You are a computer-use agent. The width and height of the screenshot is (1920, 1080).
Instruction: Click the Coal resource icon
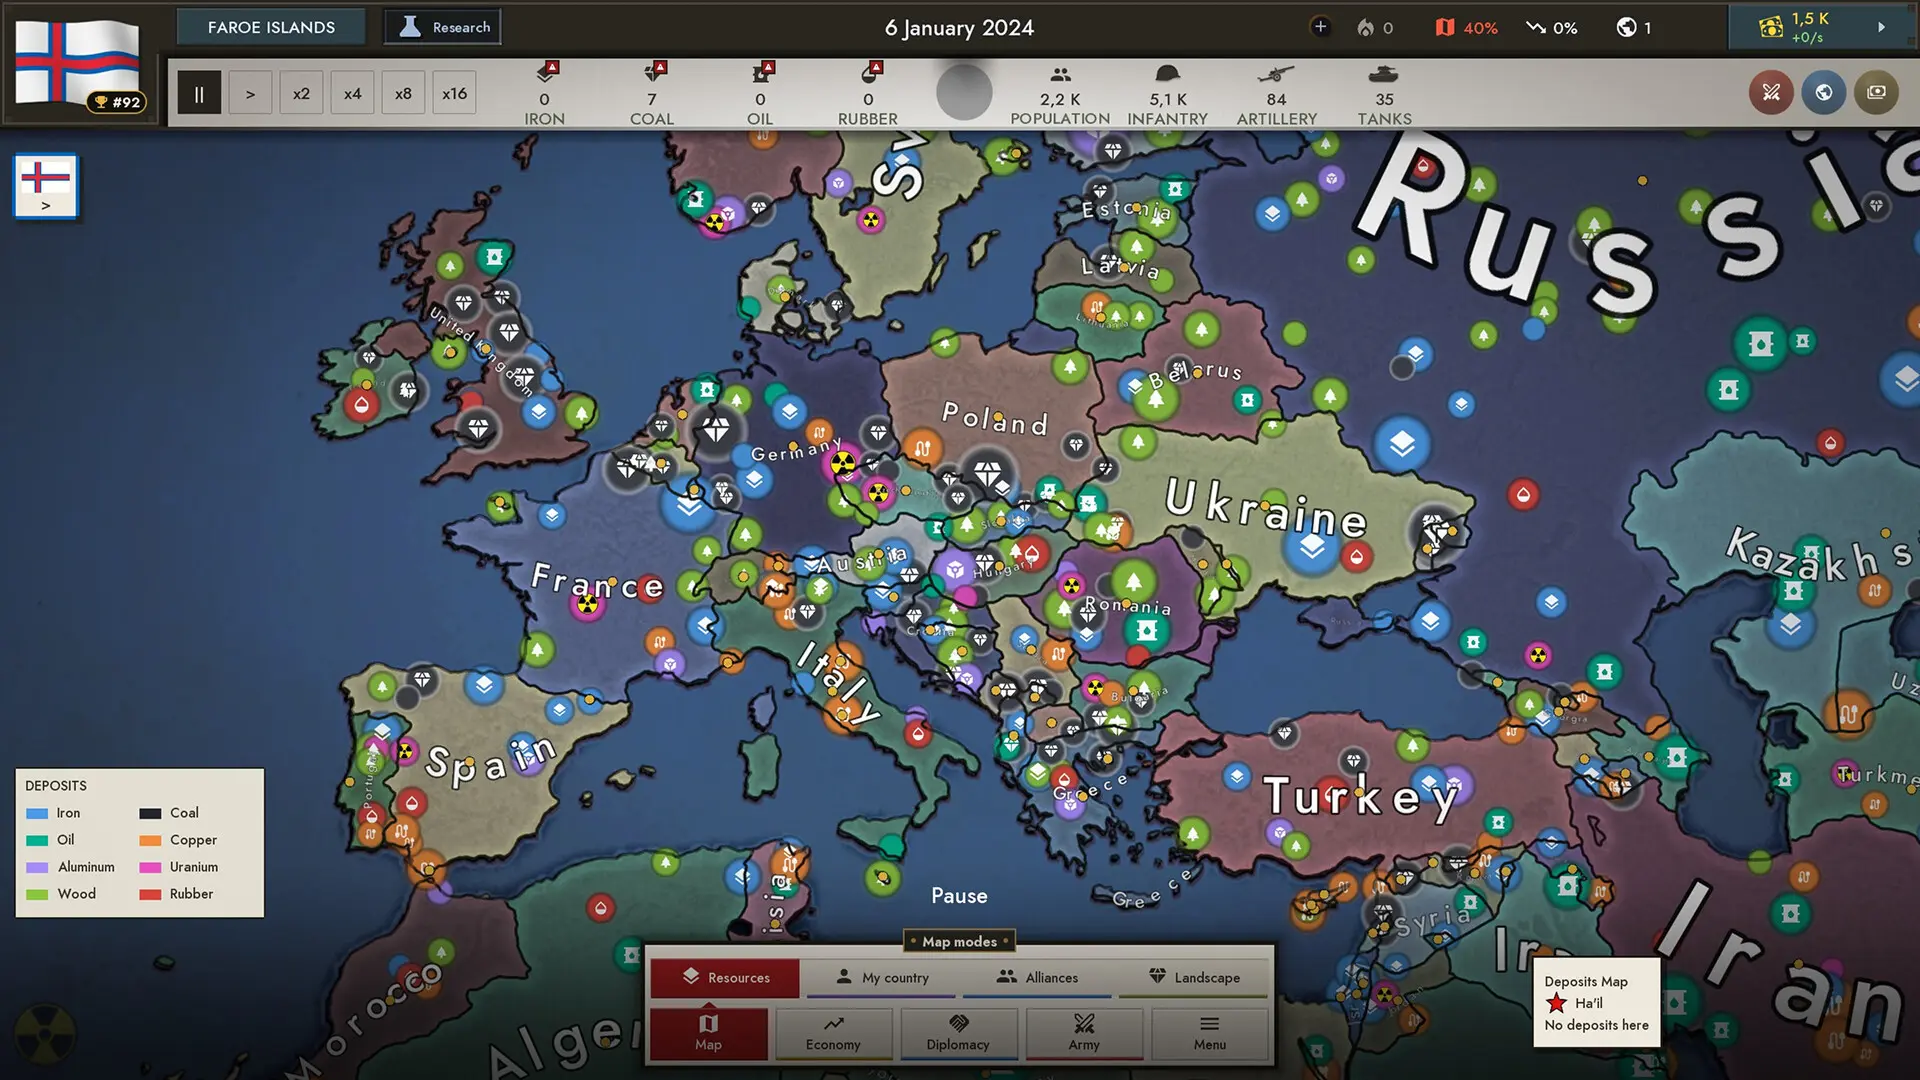654,72
